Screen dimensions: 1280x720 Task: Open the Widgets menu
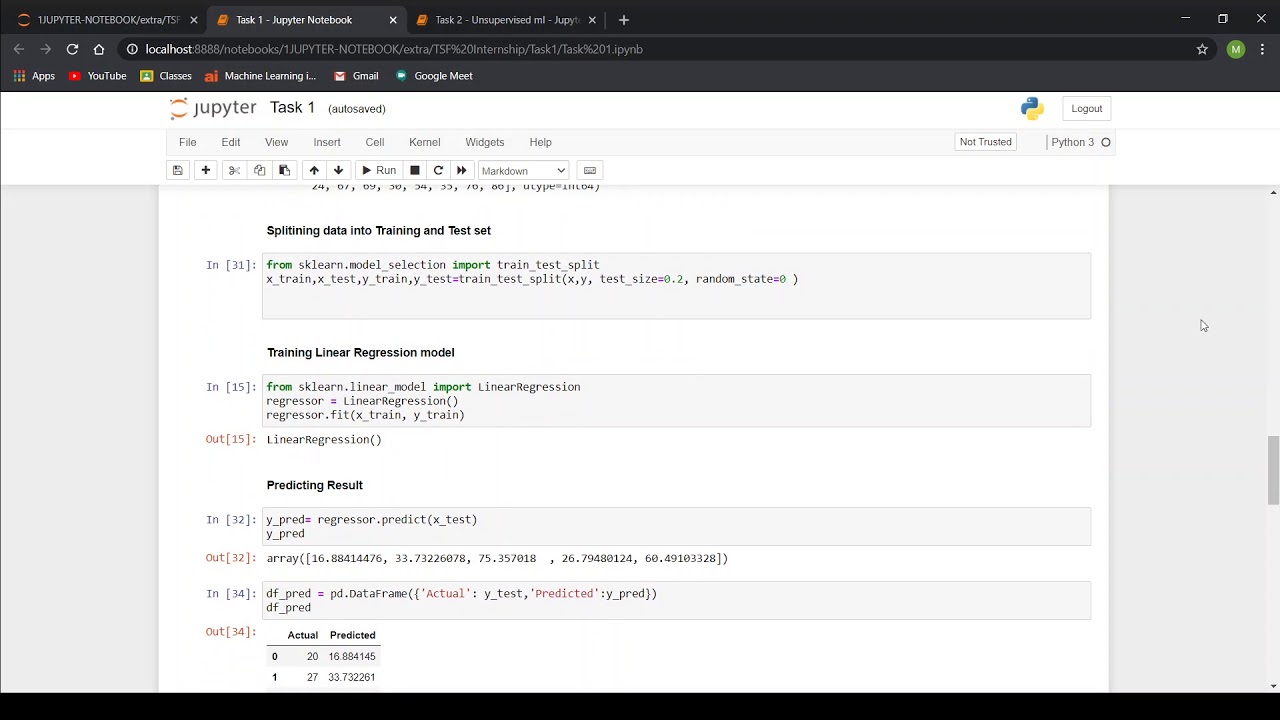(484, 142)
